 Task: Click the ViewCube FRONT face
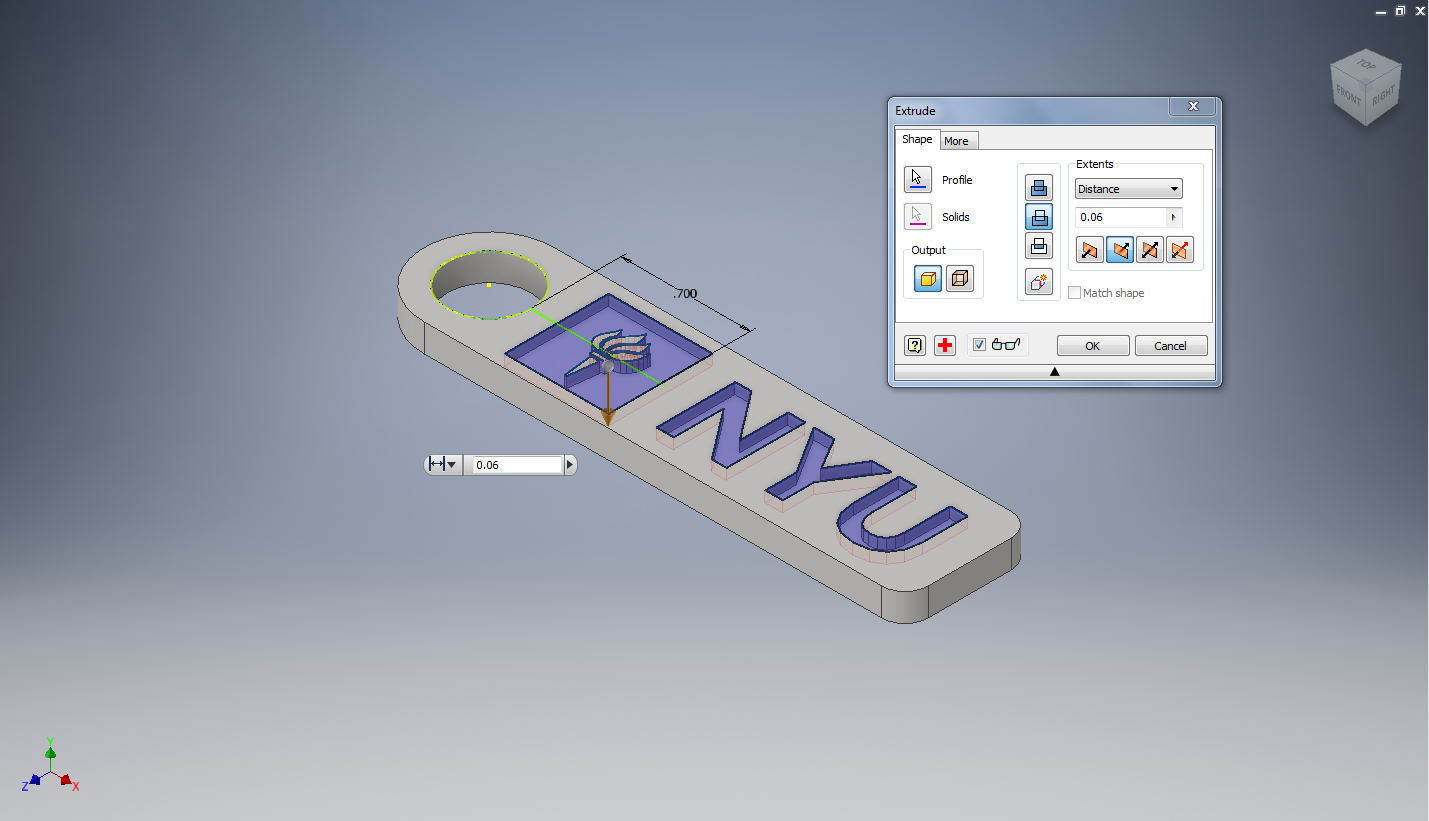point(1349,96)
